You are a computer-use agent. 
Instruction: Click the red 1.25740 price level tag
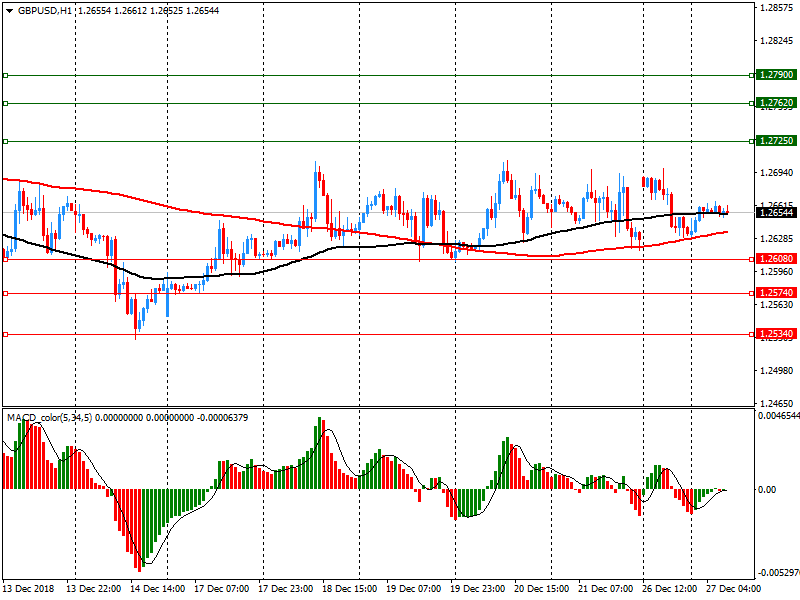click(x=776, y=293)
